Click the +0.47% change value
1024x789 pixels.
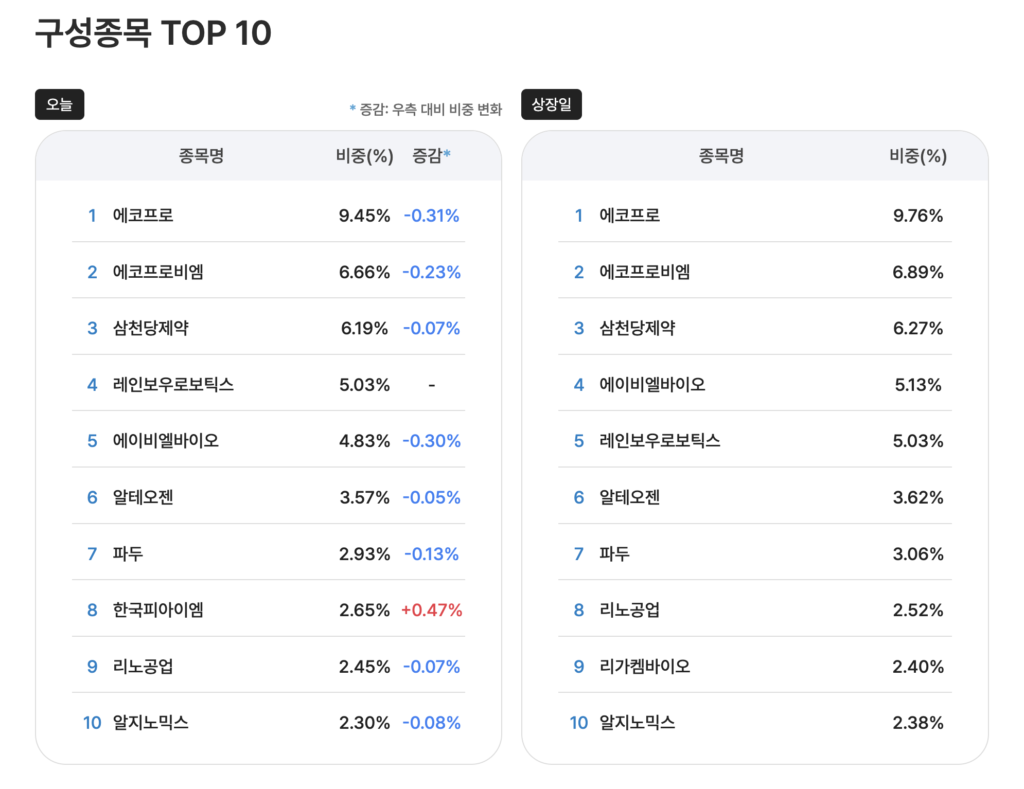[x=432, y=609]
